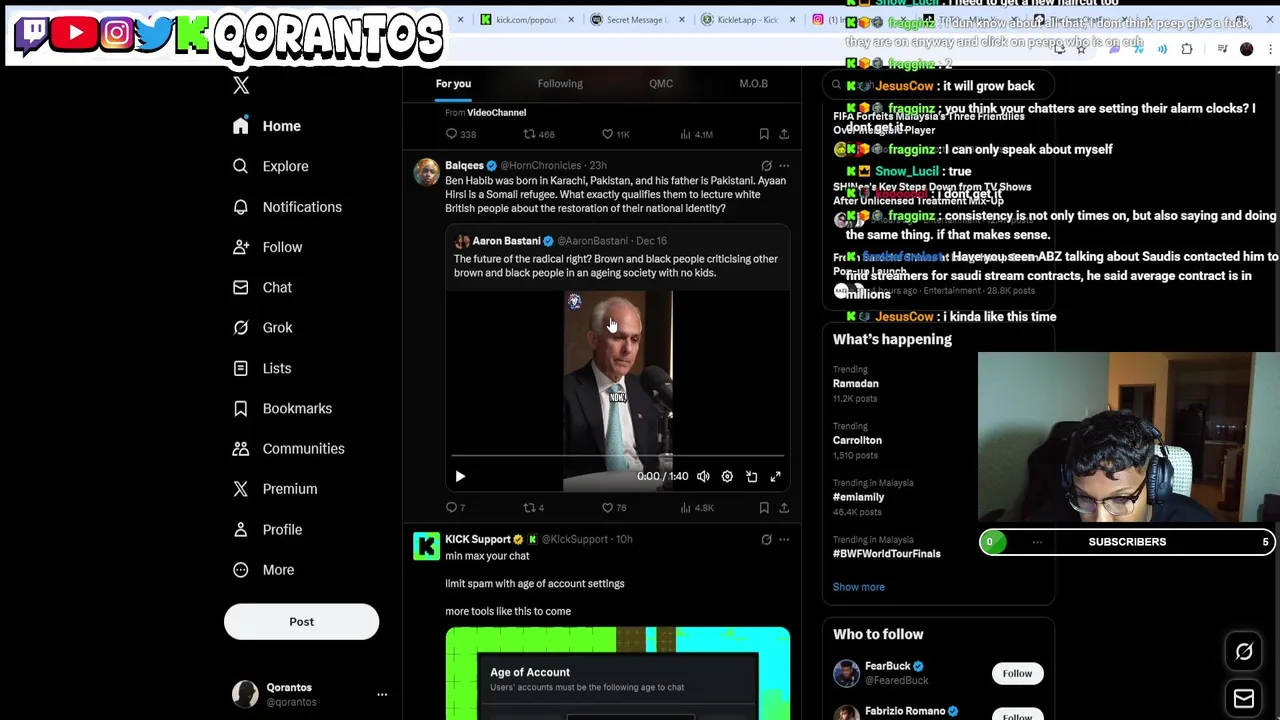Screen dimensions: 1280x720
Task: Open Aaron Bastani quoted post author
Action: (x=506, y=241)
